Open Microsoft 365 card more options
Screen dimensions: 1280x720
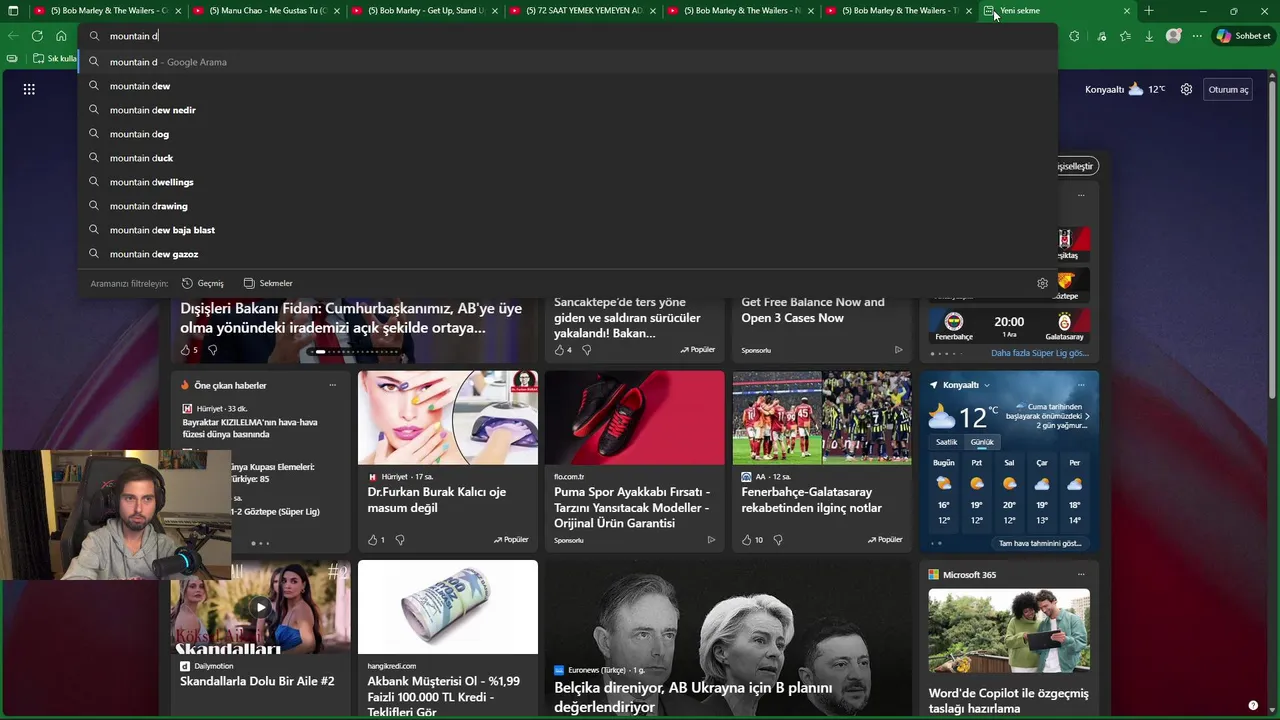[x=1081, y=575]
